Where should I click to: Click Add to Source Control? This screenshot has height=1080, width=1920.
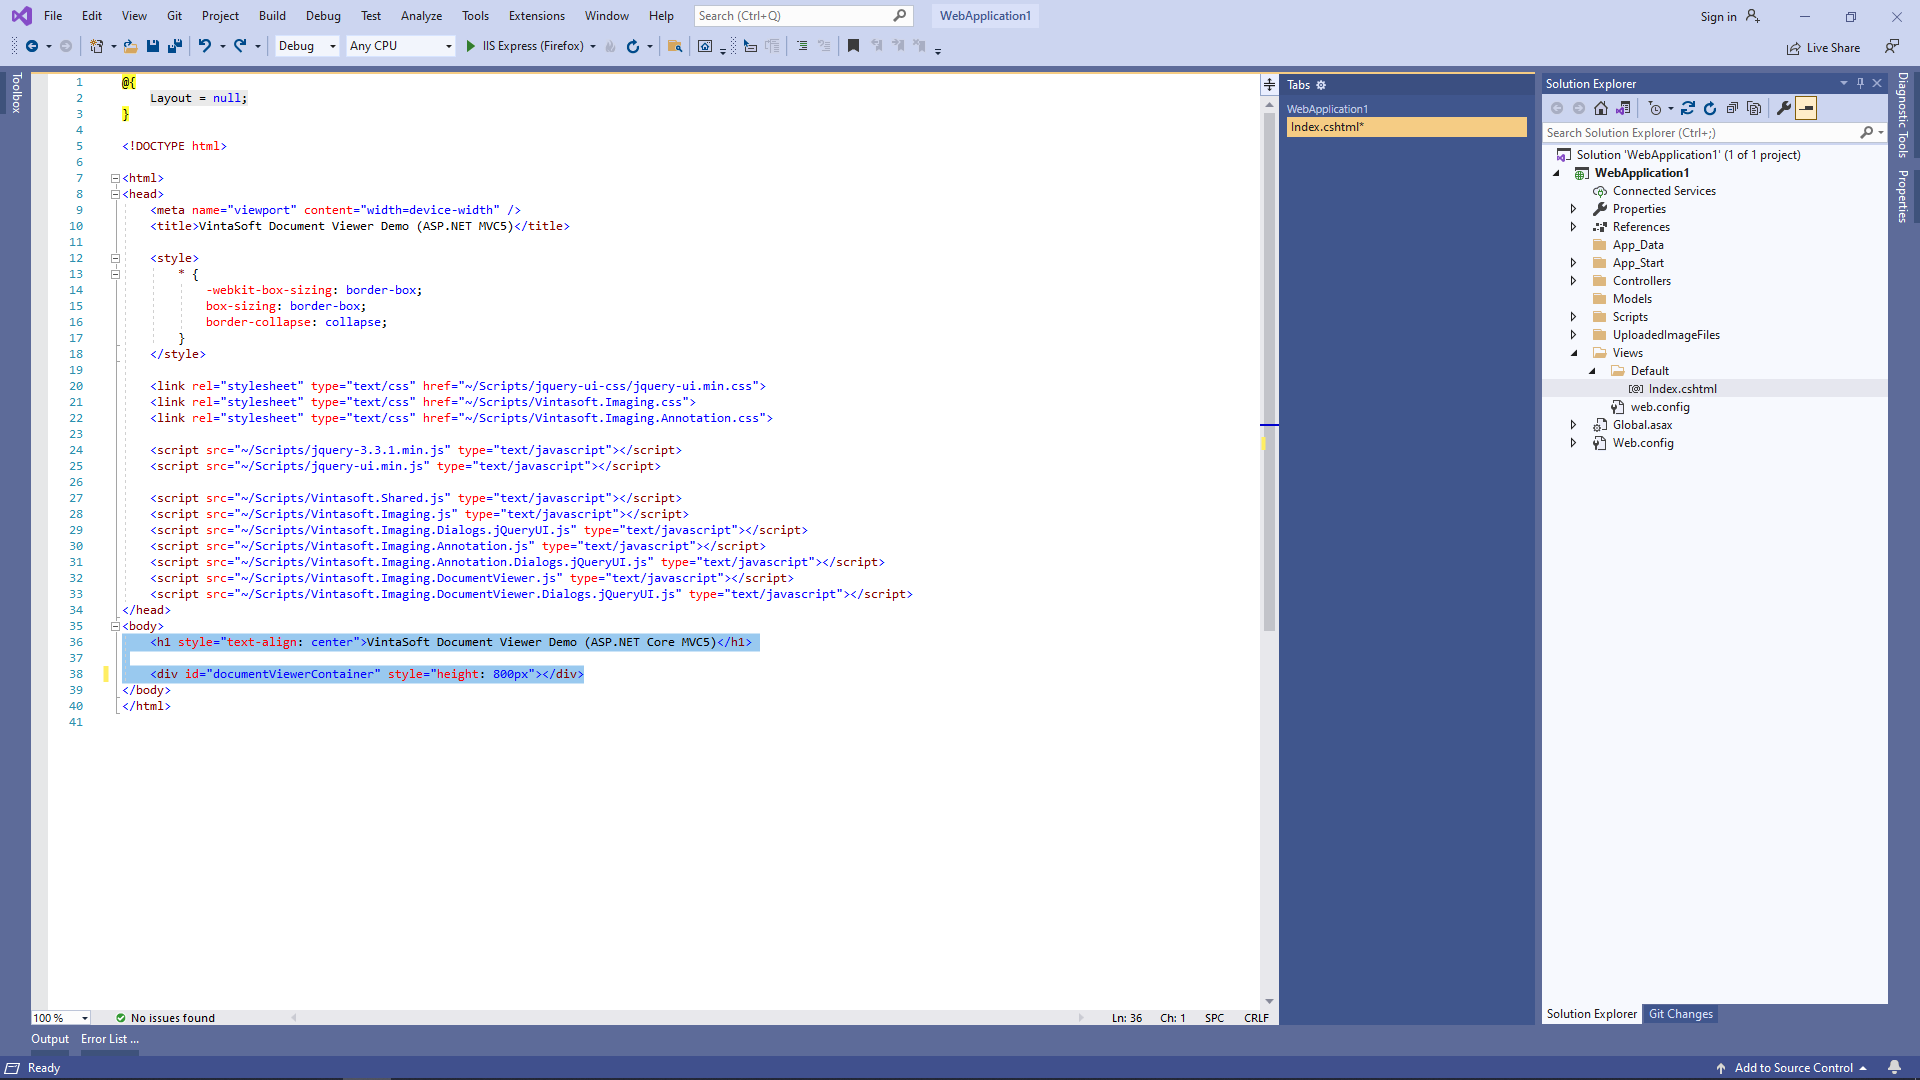click(x=1792, y=1068)
